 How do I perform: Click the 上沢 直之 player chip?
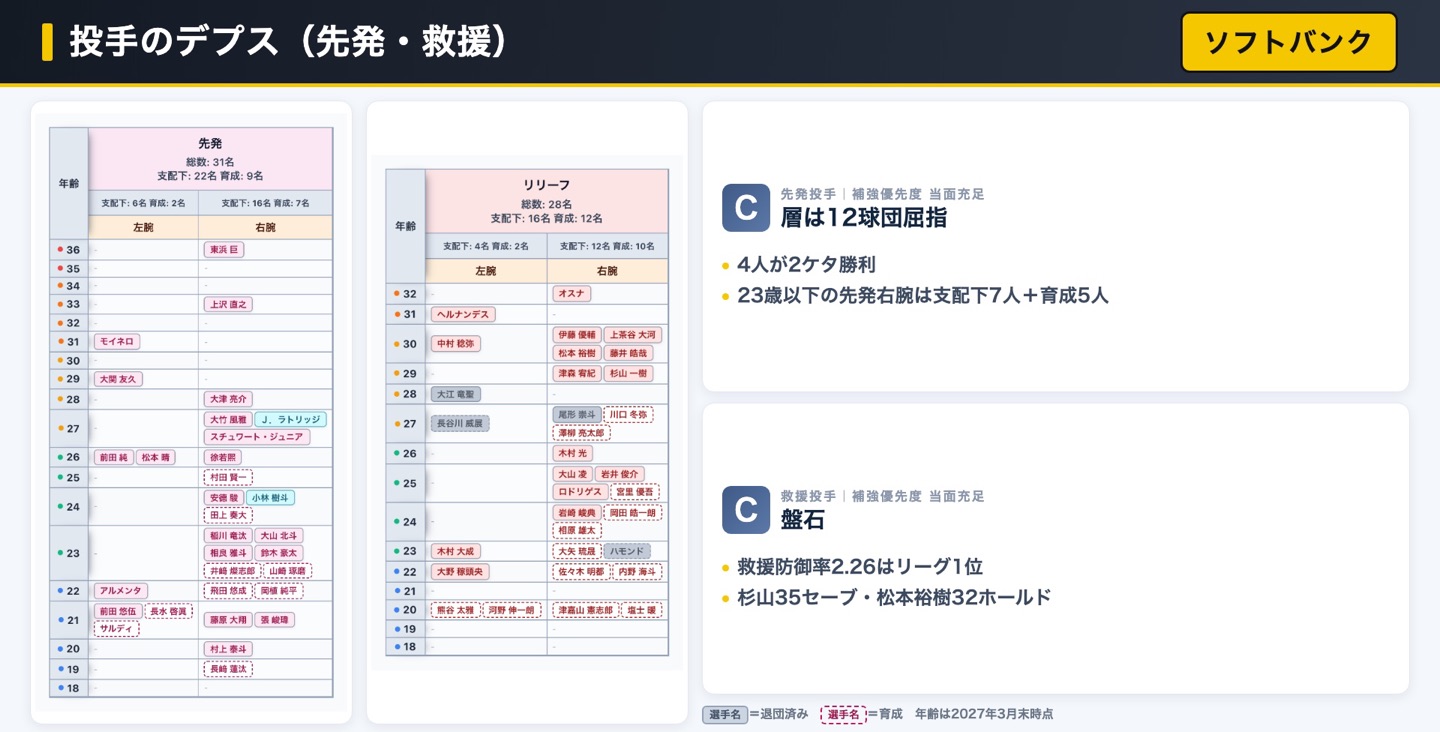click(x=228, y=304)
